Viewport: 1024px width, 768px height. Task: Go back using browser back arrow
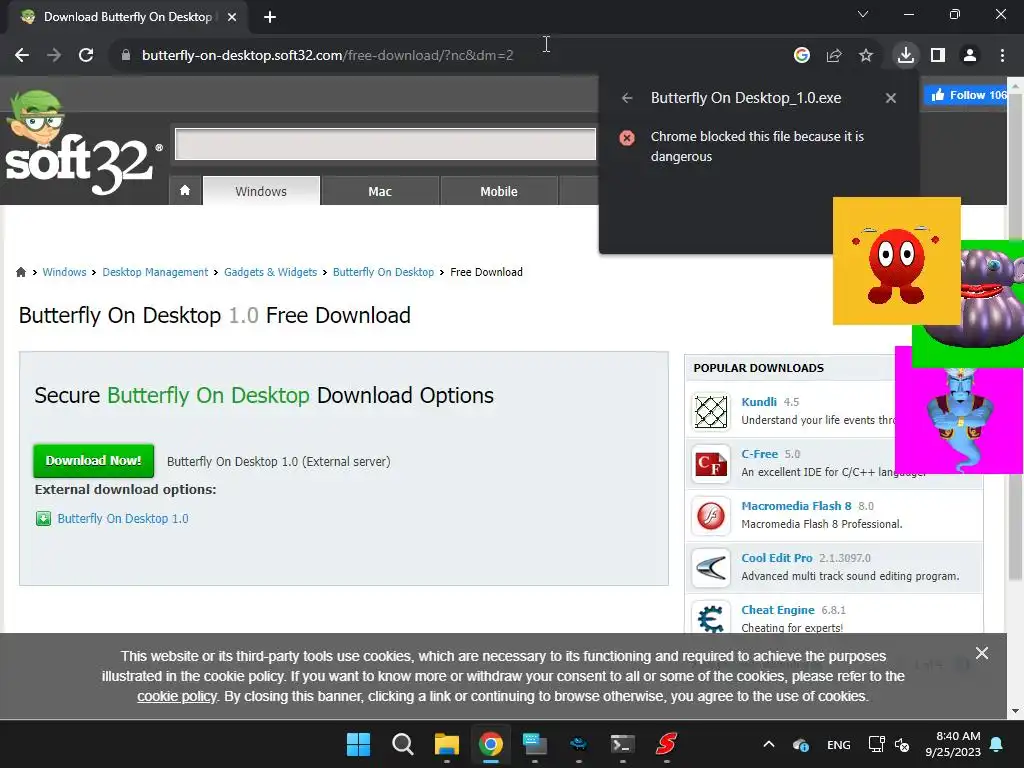coord(22,56)
